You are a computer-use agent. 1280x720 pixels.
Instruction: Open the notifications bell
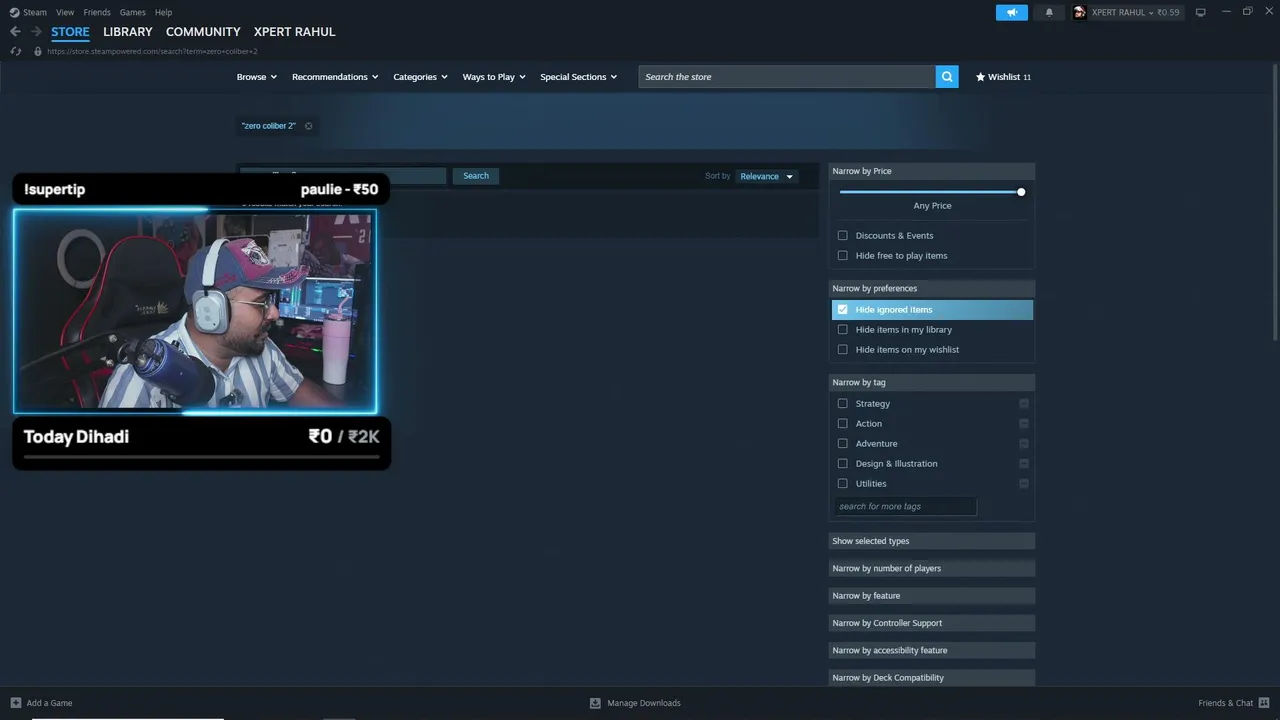1049,12
